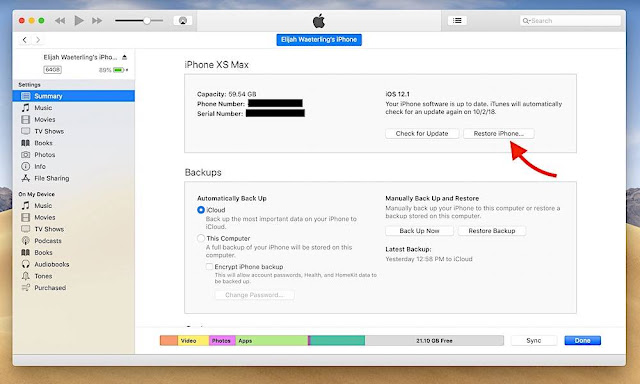Minimize the iTunes window with yellow button

pyautogui.click(x=31, y=20)
